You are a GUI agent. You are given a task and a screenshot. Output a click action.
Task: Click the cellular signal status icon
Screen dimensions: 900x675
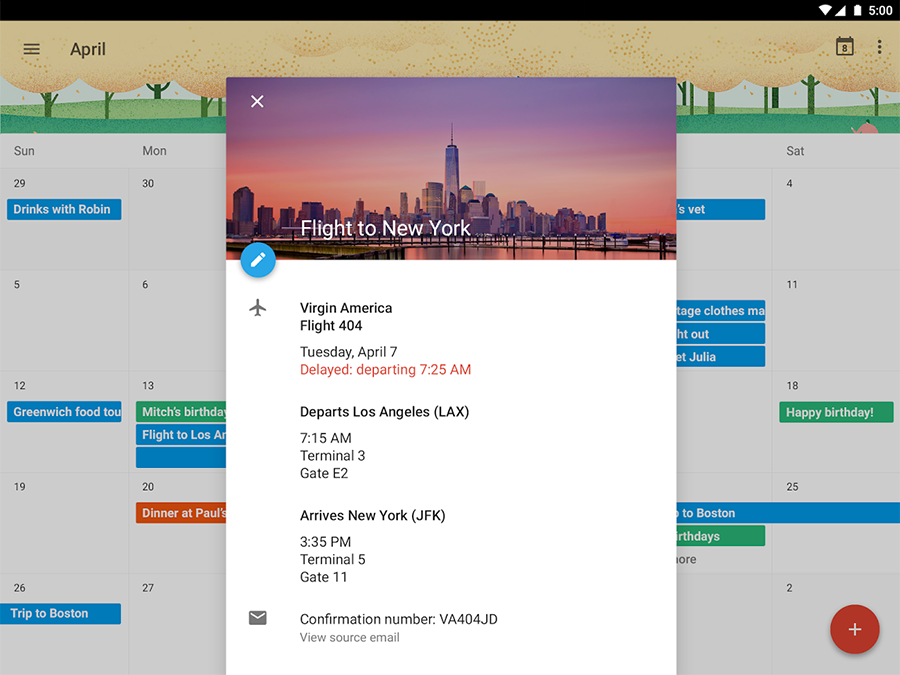click(840, 10)
